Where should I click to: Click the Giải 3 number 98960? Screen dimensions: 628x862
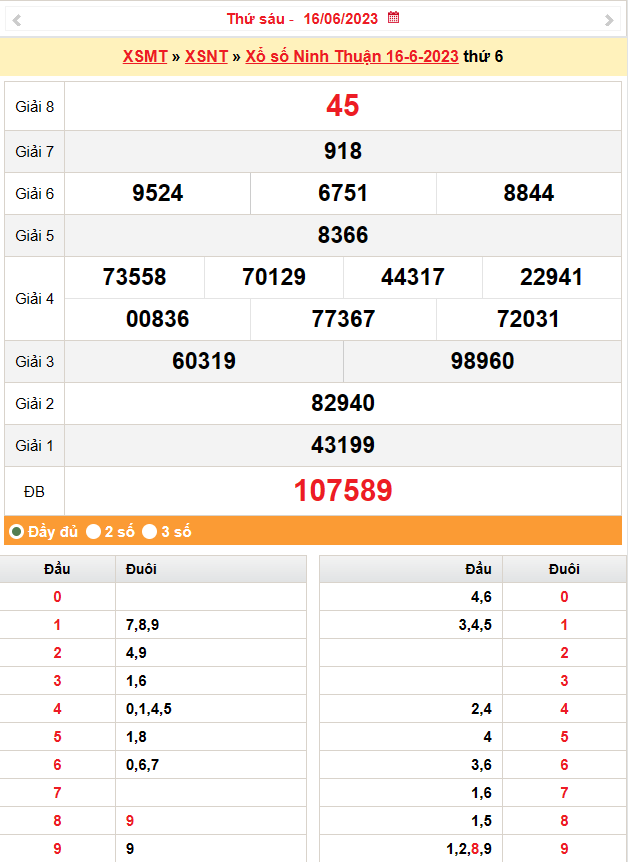tap(482, 362)
